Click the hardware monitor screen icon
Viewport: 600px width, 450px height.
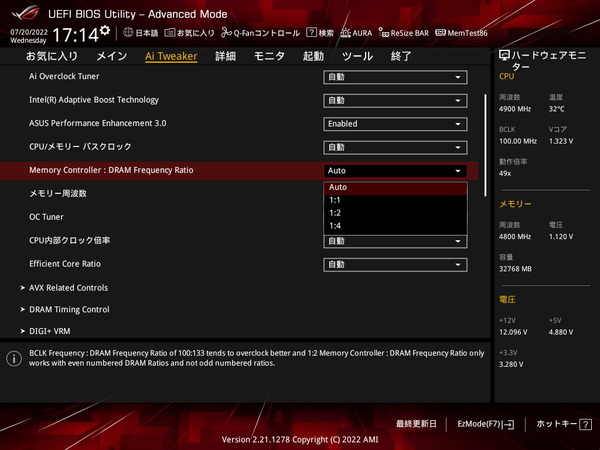coord(504,55)
